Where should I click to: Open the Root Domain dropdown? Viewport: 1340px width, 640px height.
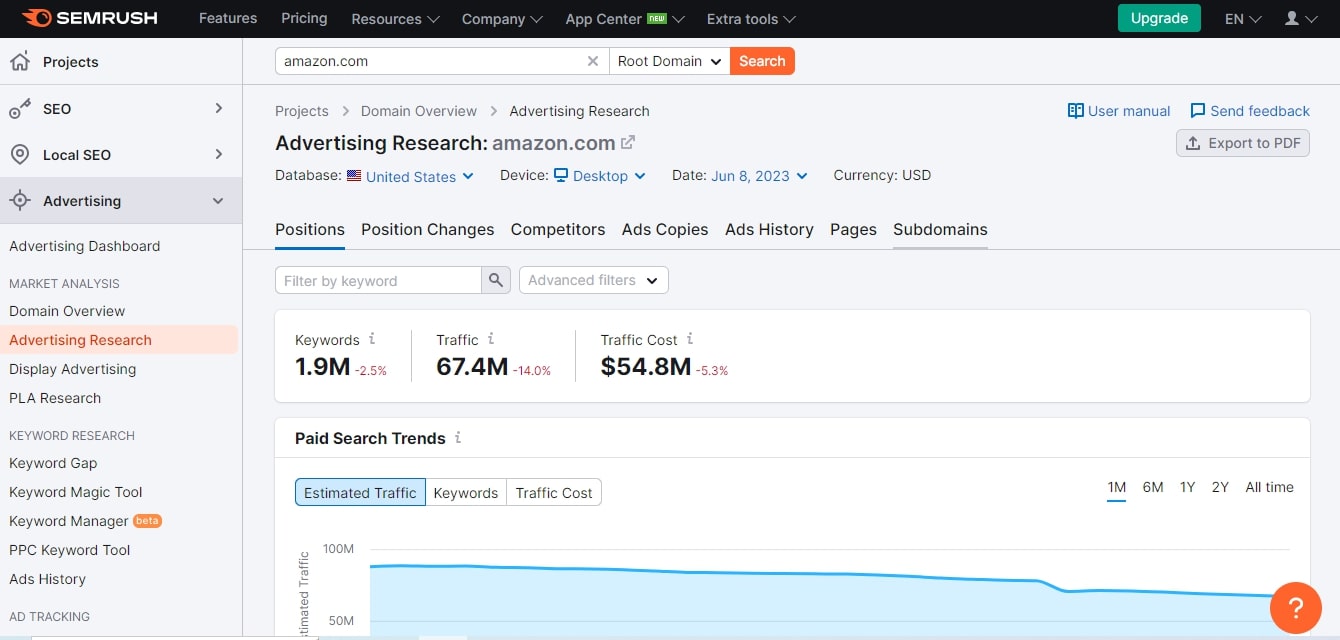(669, 61)
